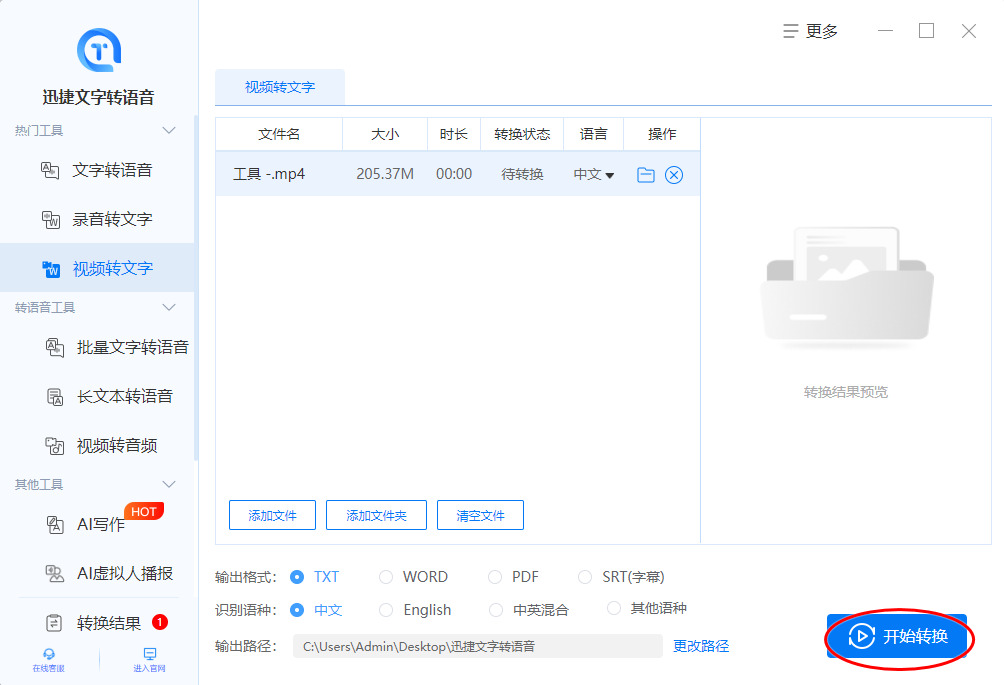Image resolution: width=1004 pixels, height=685 pixels.
Task: Select WORD output format
Action: (385, 577)
